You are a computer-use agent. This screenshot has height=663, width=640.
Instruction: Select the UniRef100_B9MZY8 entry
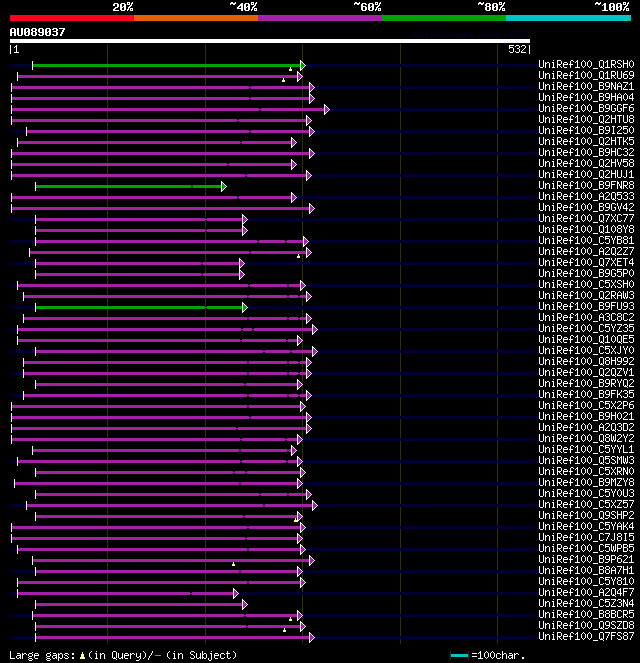coord(586,482)
